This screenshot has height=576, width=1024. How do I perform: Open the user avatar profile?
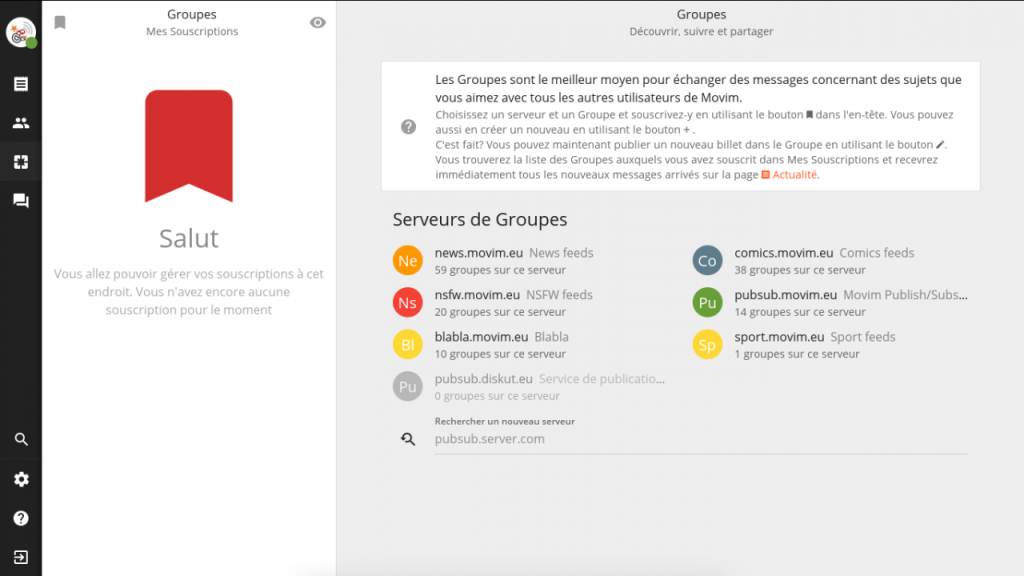tap(21, 32)
